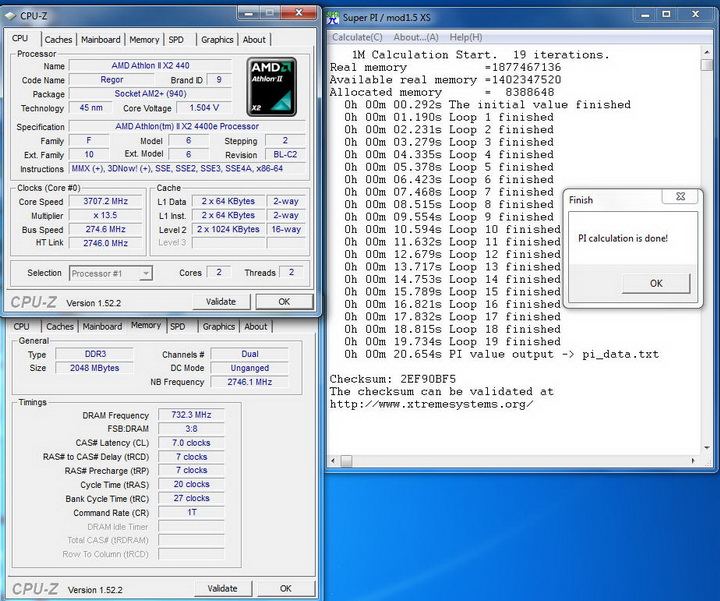Click OK button in the lower CPU-Z window
Image resolution: width=720 pixels, height=601 pixels.
point(284,589)
